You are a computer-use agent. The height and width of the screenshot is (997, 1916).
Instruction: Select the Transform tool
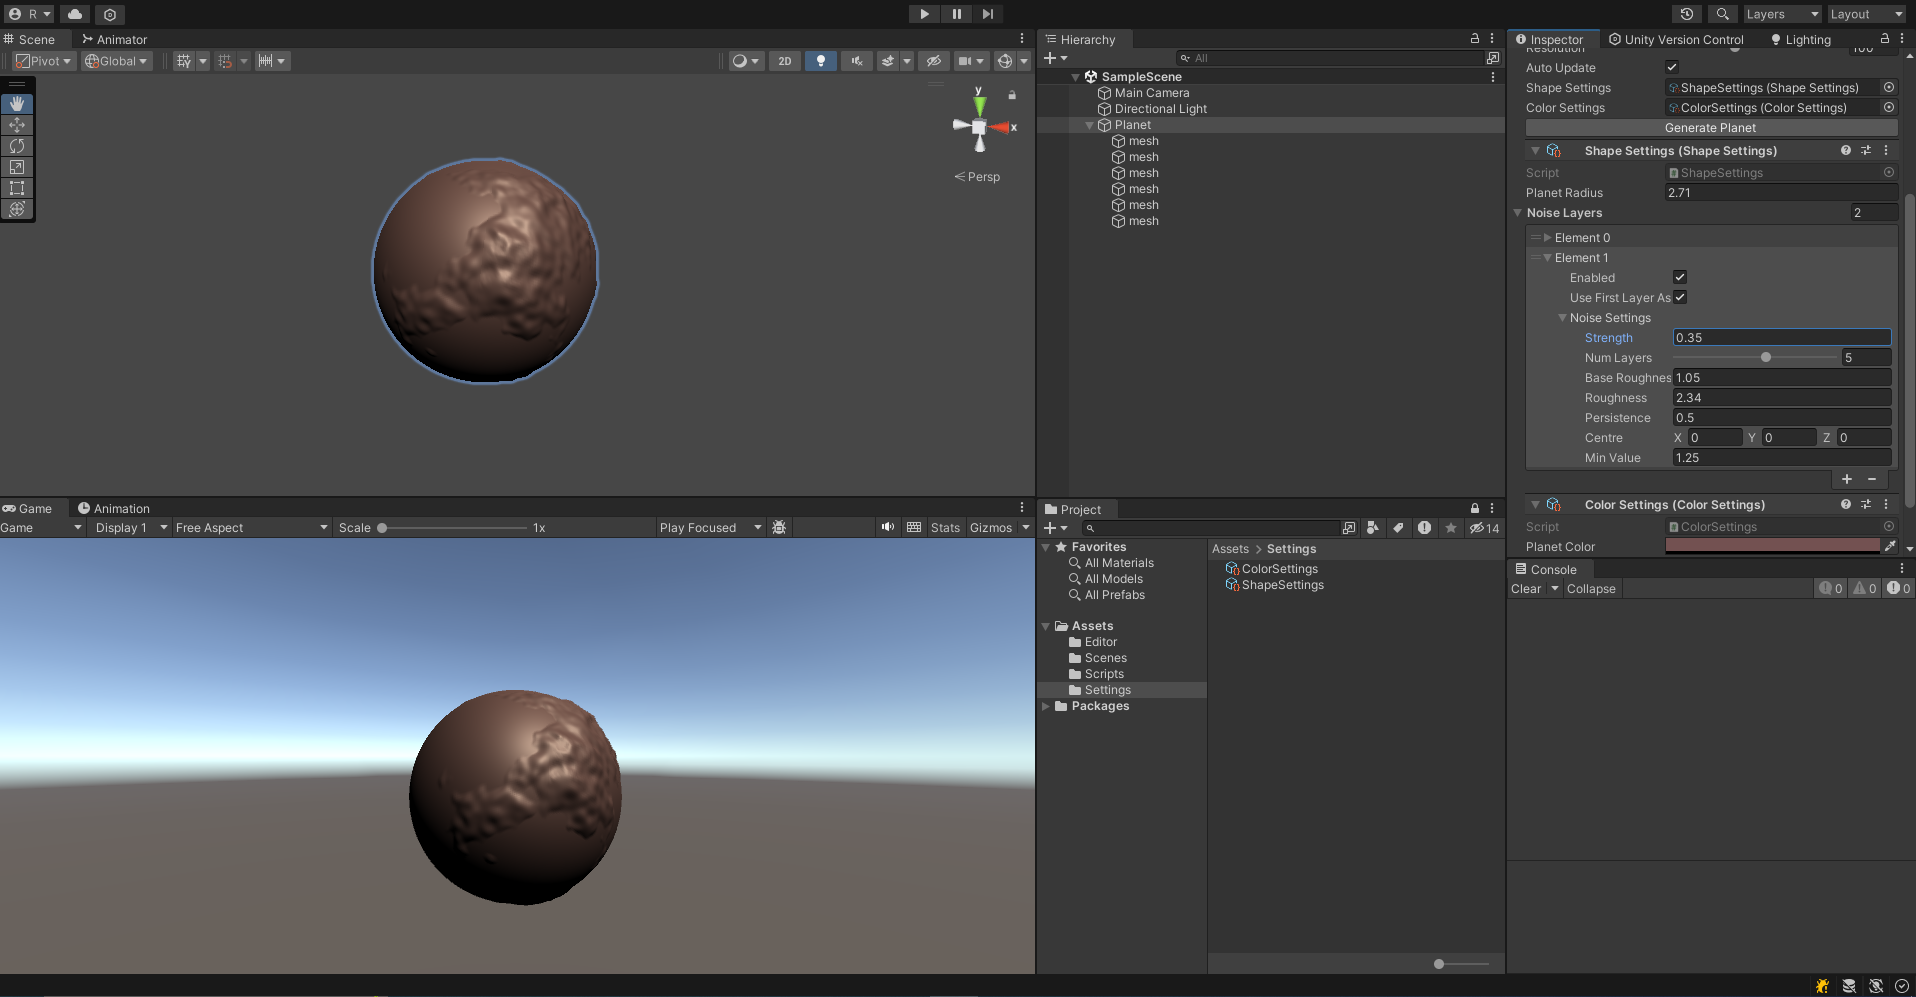(17, 209)
